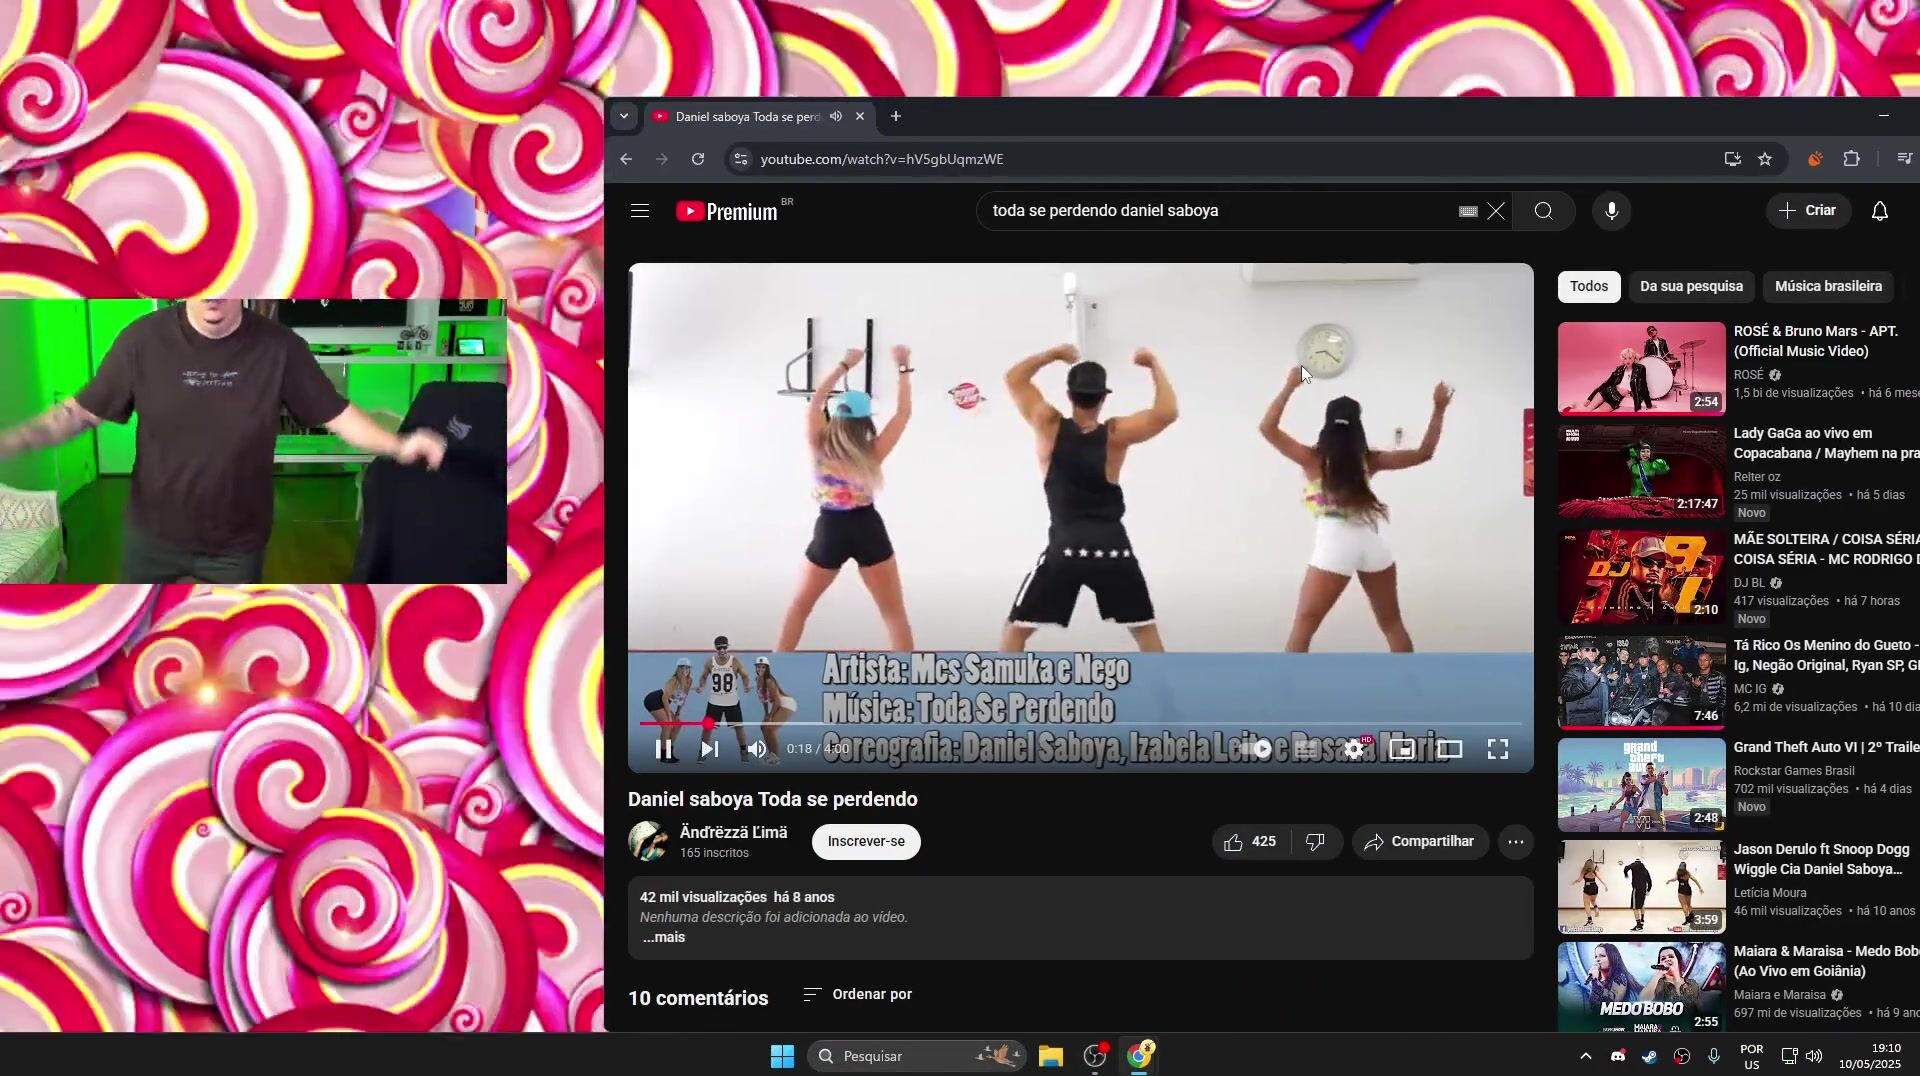
Task: Open a new Chrome tab
Action: (896, 116)
